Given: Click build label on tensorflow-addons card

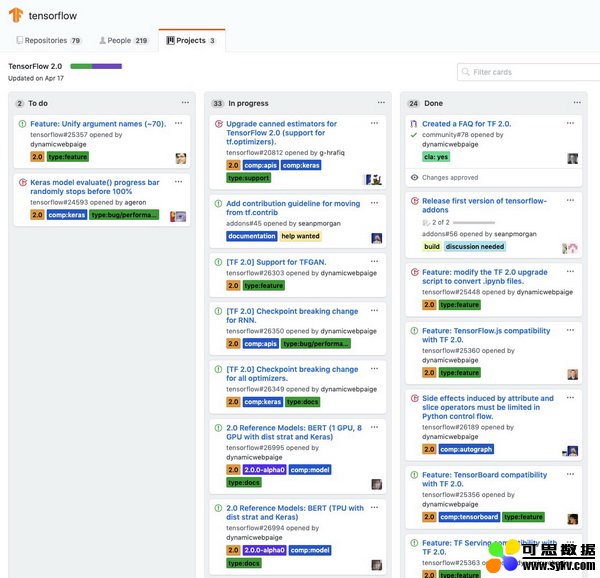Looking at the screenshot, I should coord(432,247).
